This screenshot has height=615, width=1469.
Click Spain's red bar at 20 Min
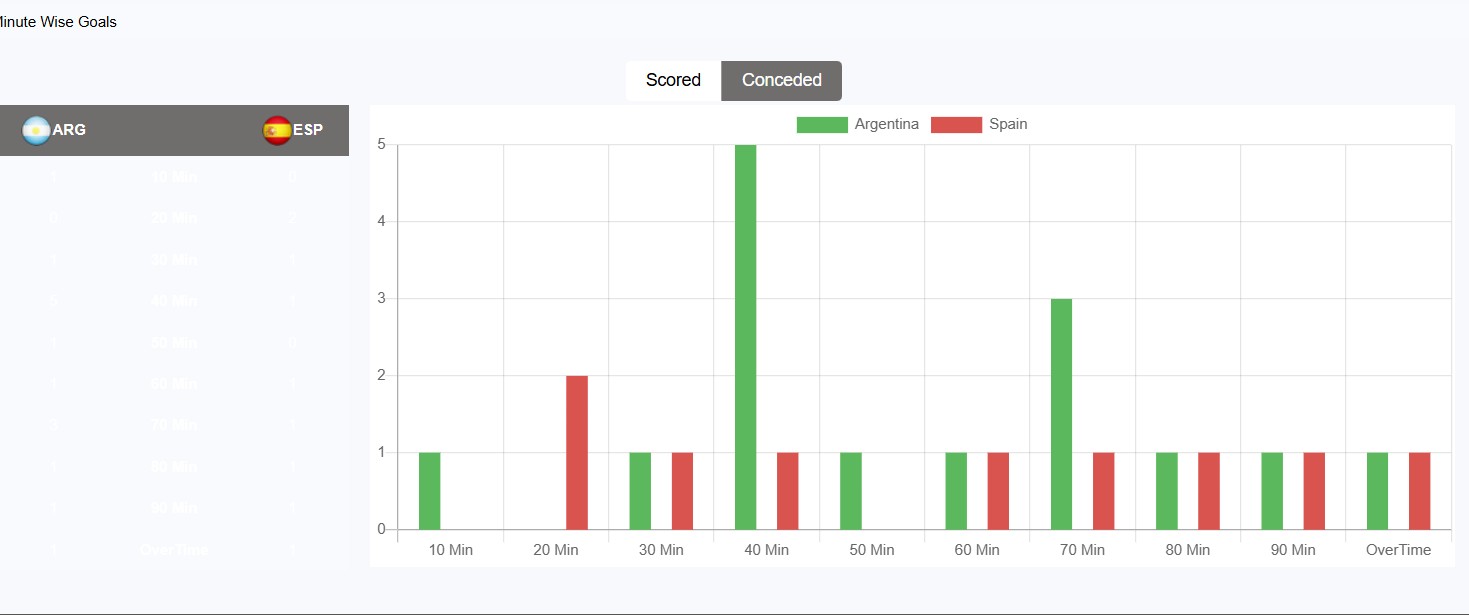(x=577, y=452)
